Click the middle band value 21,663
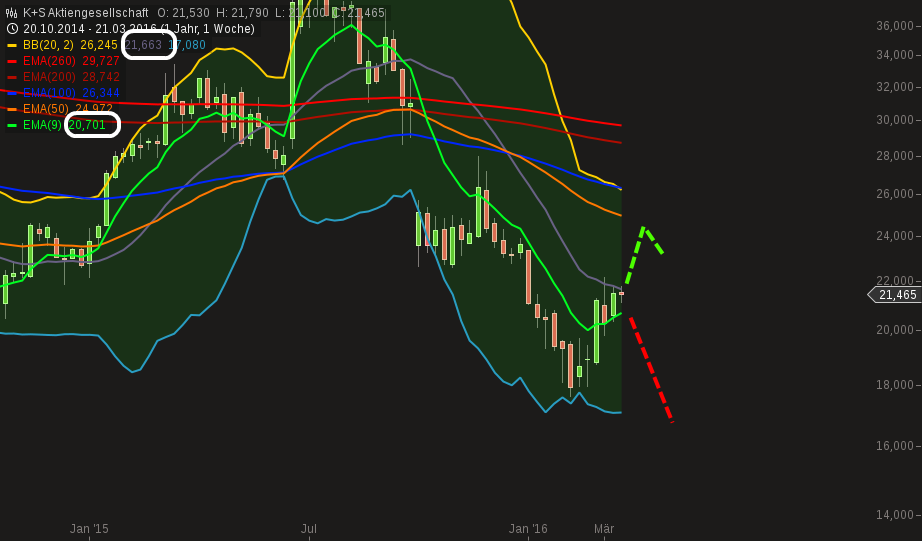The image size is (922, 541). tap(143, 45)
